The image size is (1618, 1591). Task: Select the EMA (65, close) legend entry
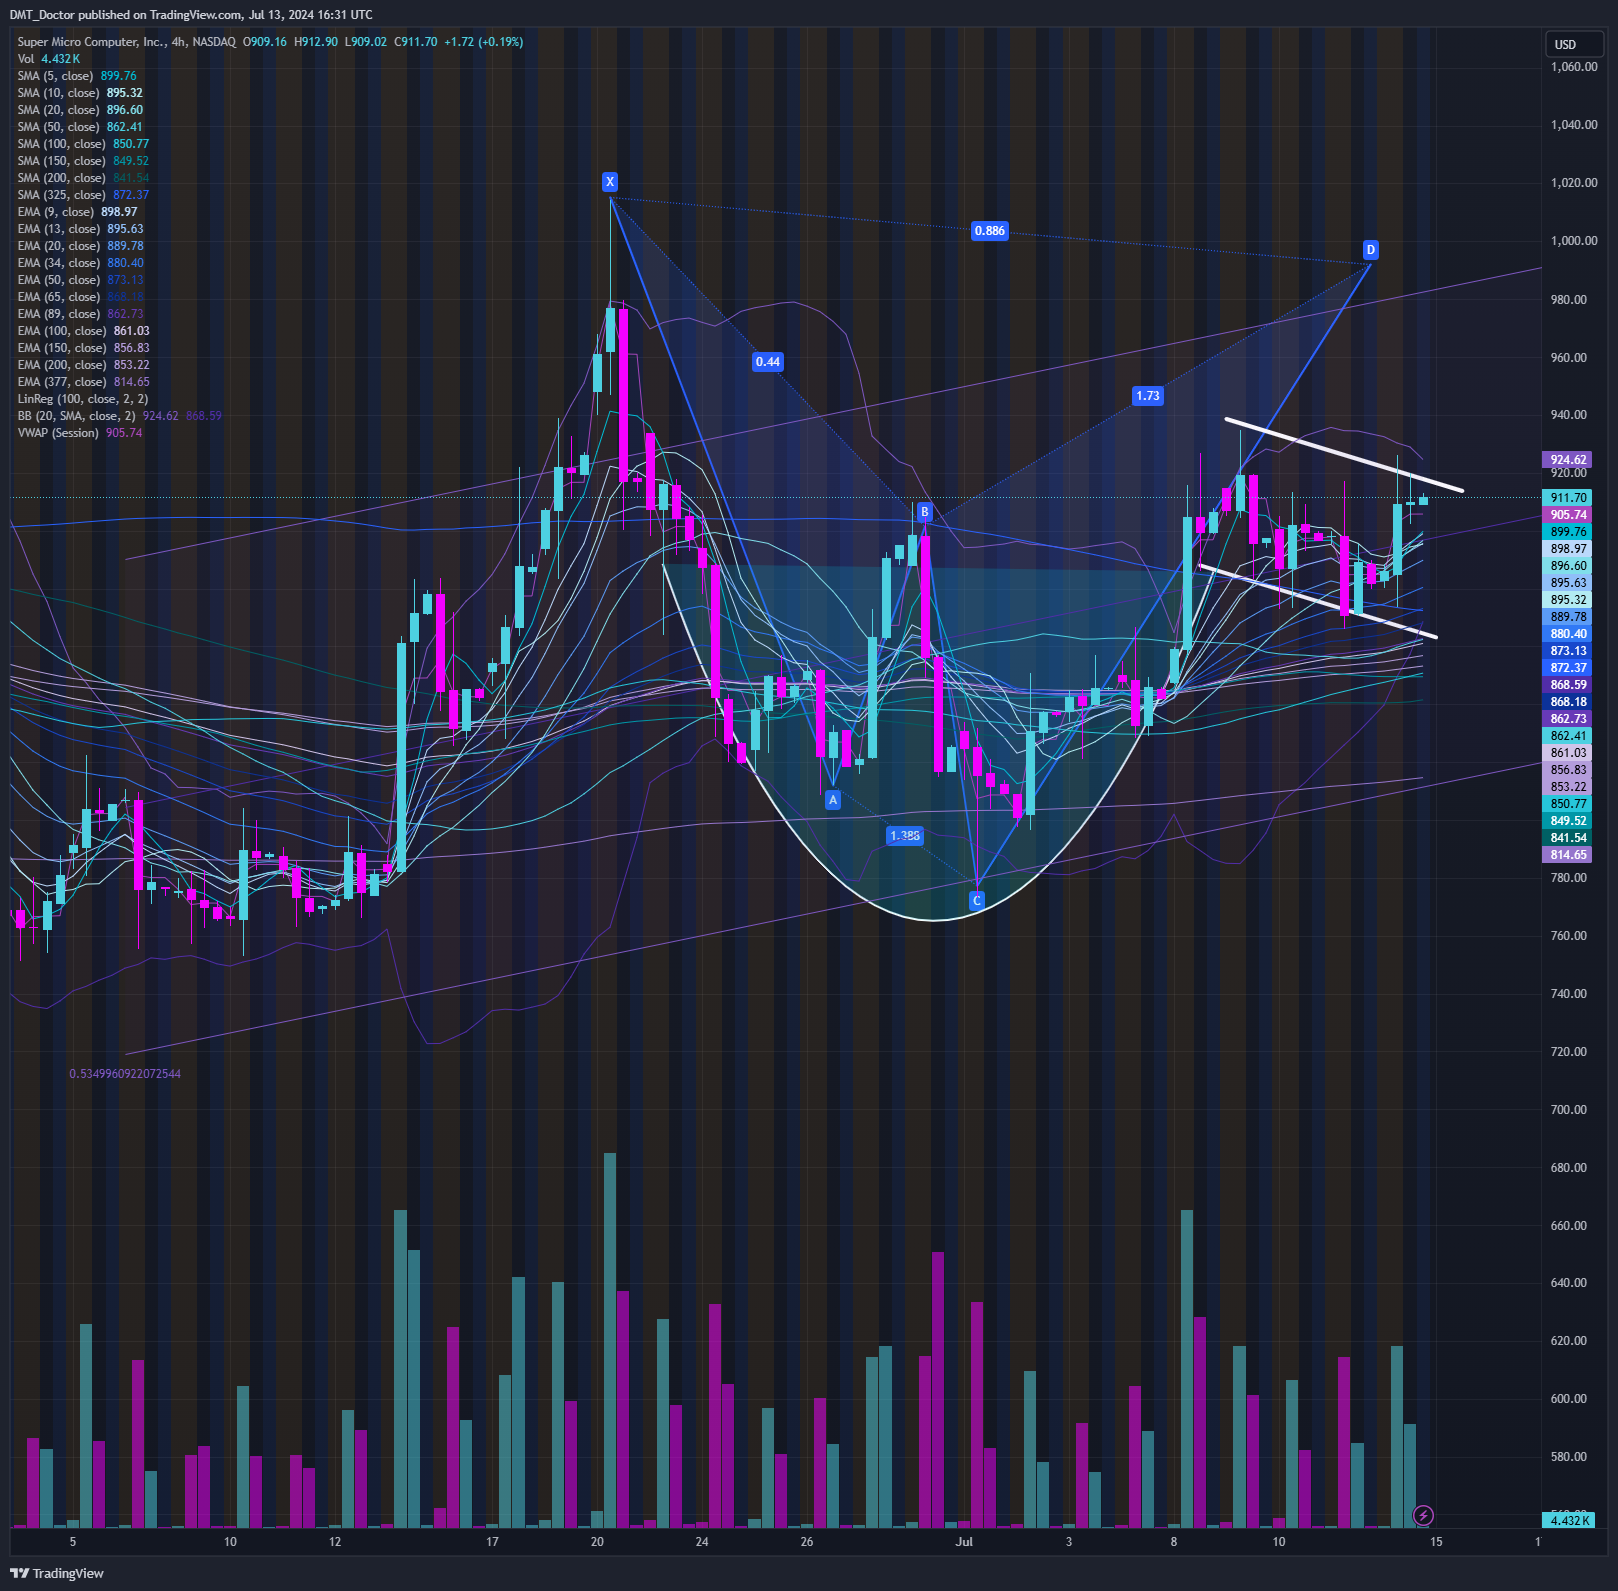80,297
